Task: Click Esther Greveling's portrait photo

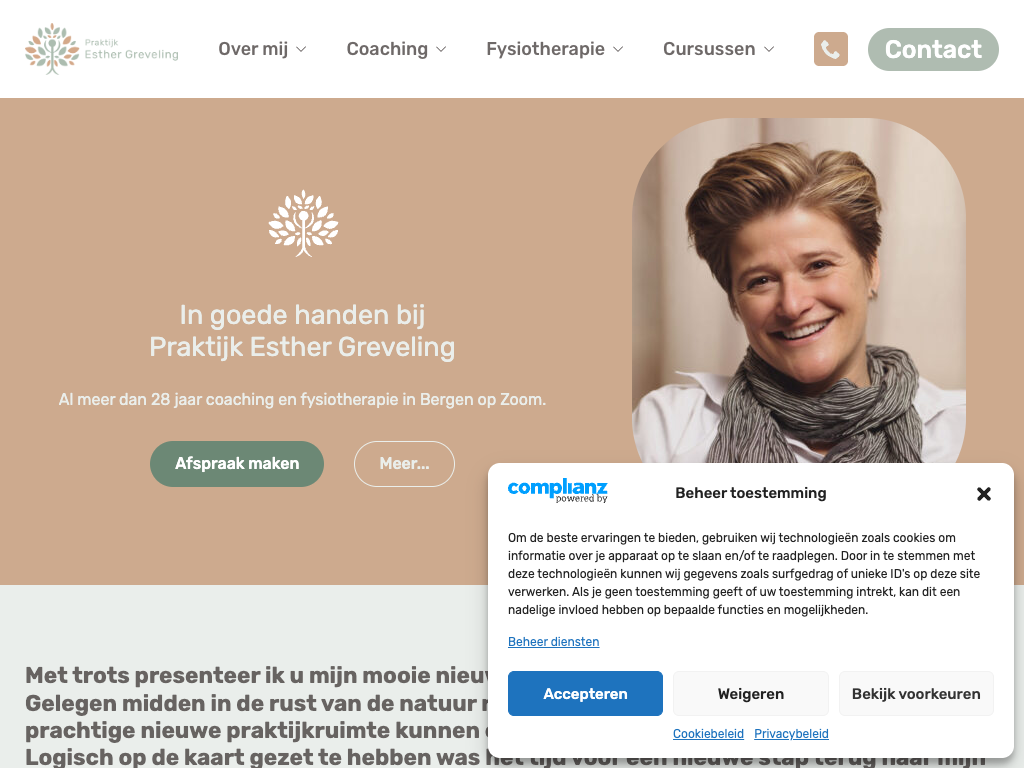Action: pos(799,291)
